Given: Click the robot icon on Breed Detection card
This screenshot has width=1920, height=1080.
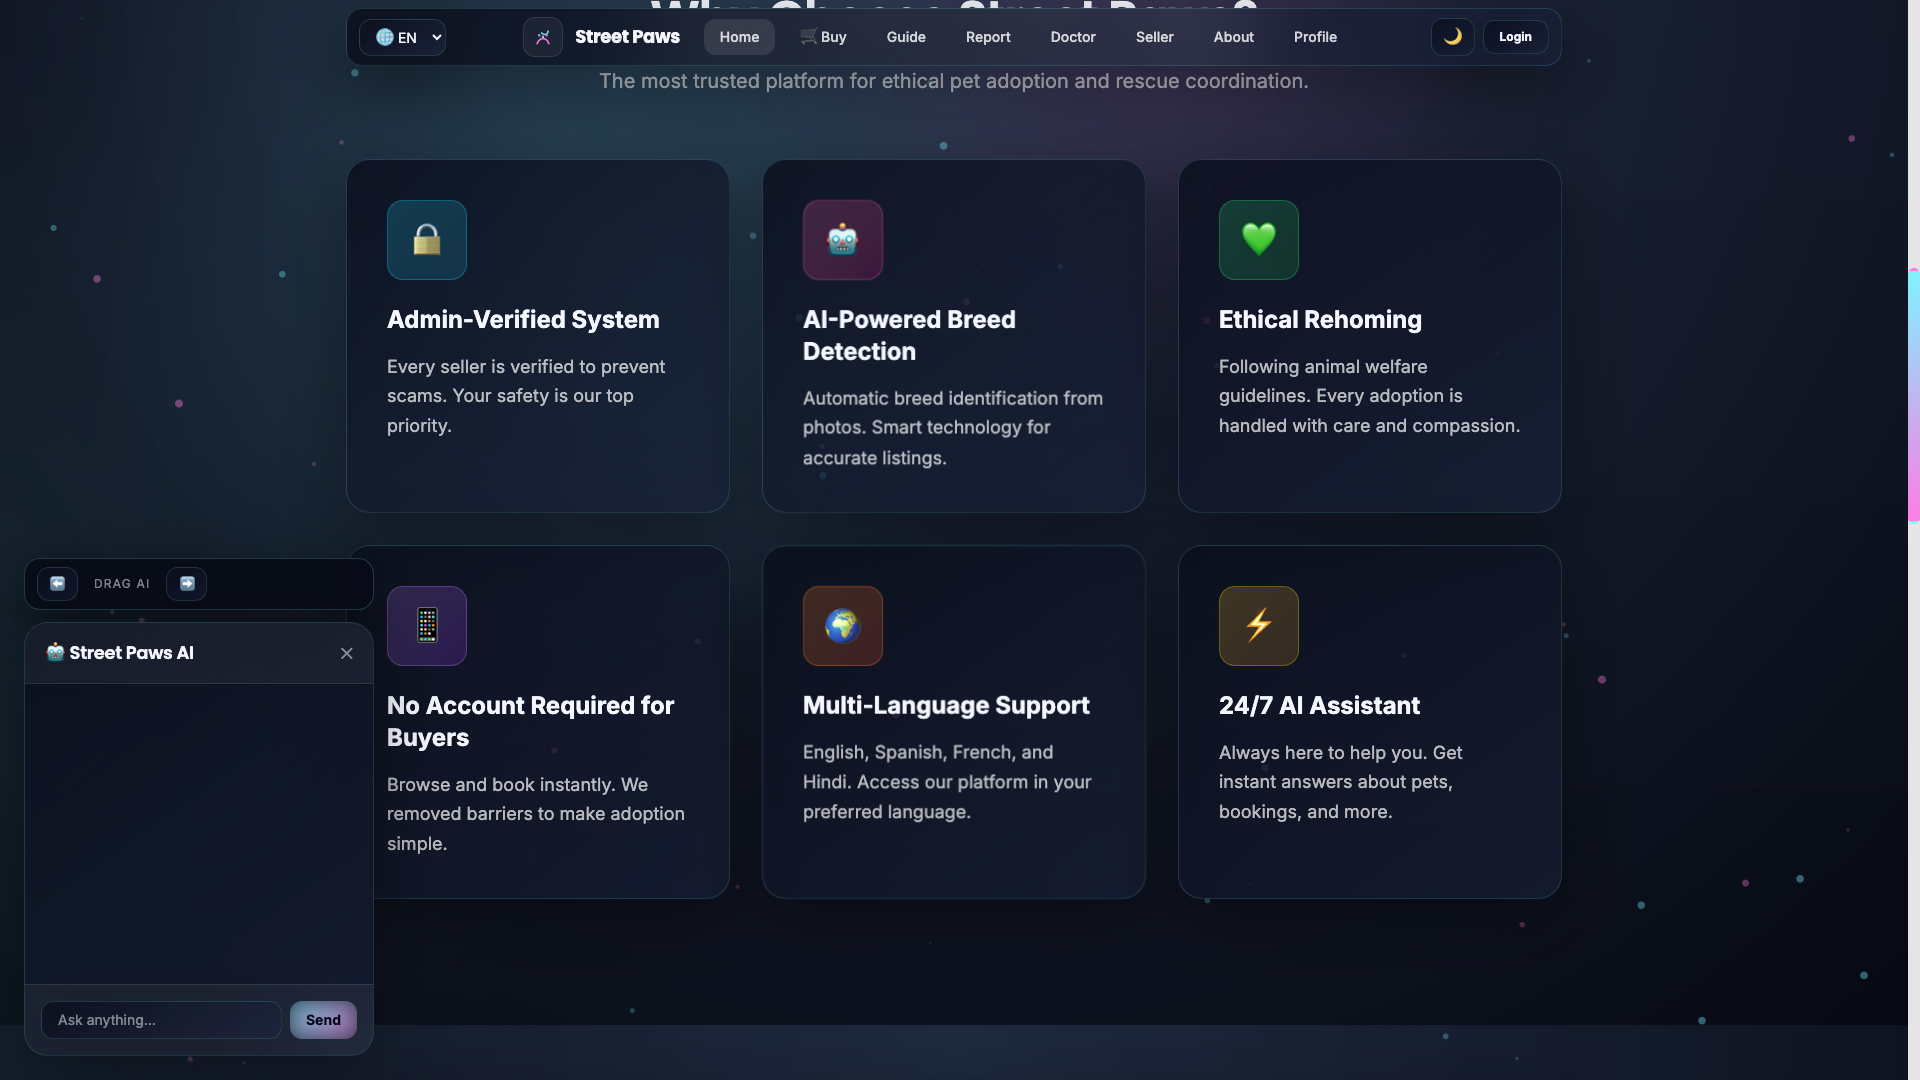Looking at the screenshot, I should click(x=842, y=240).
